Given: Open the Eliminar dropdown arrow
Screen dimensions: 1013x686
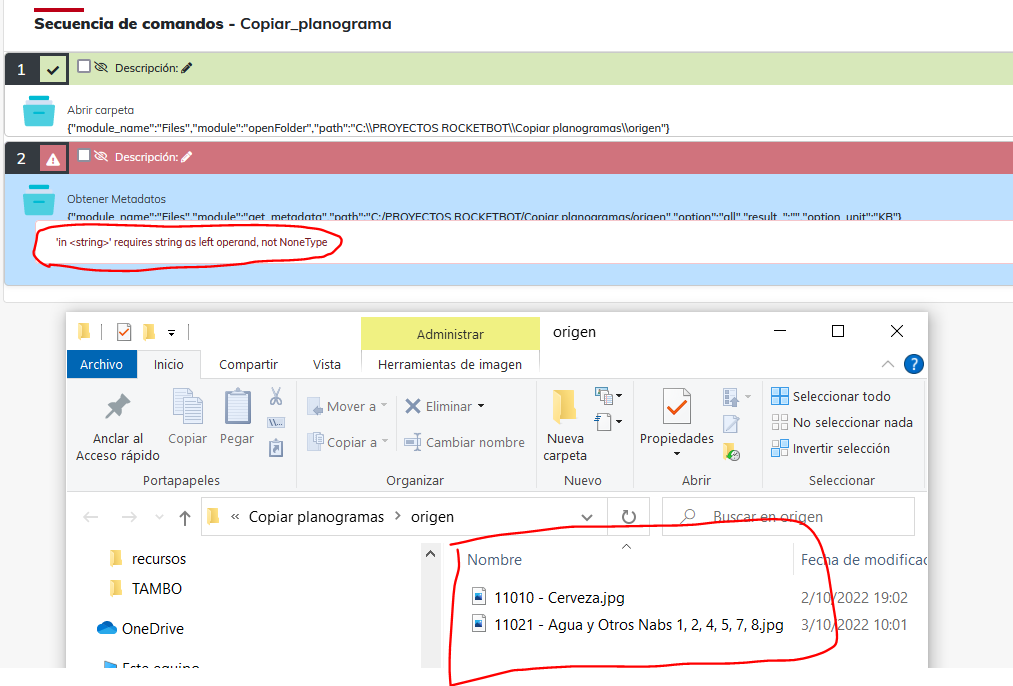Looking at the screenshot, I should [481, 406].
